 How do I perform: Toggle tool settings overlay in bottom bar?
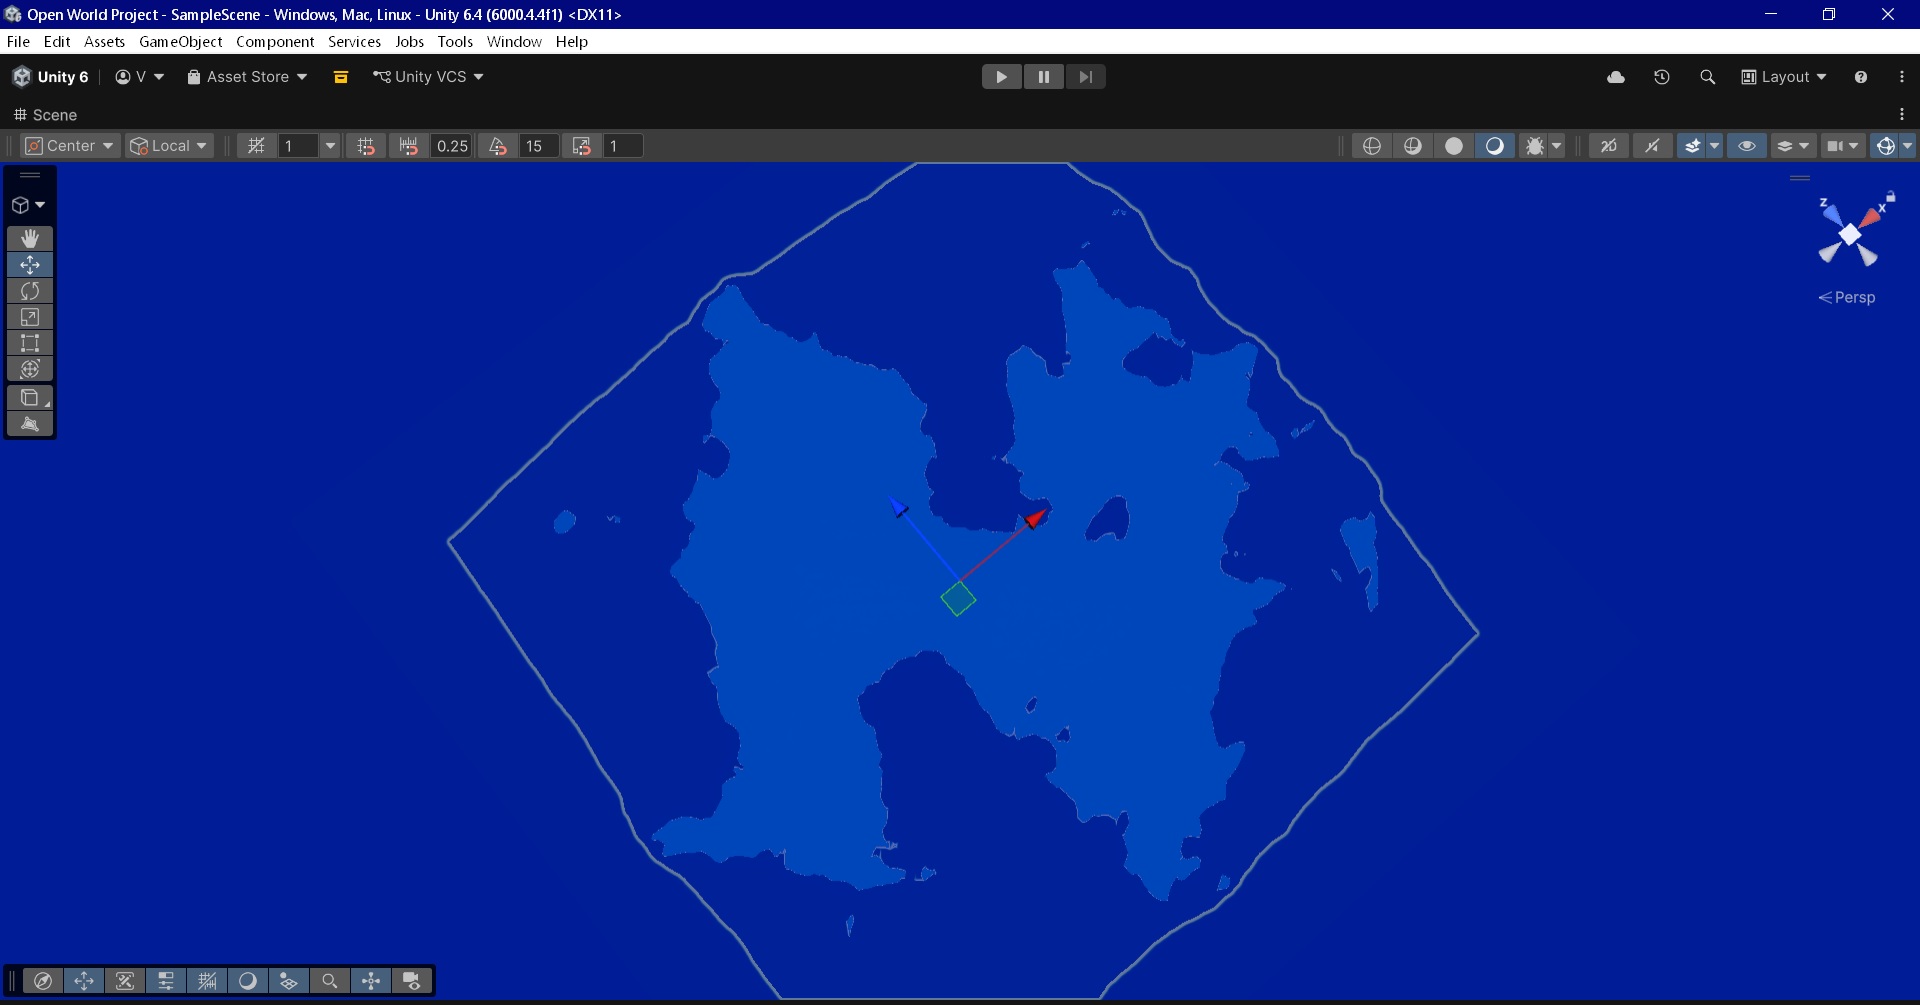pos(166,981)
